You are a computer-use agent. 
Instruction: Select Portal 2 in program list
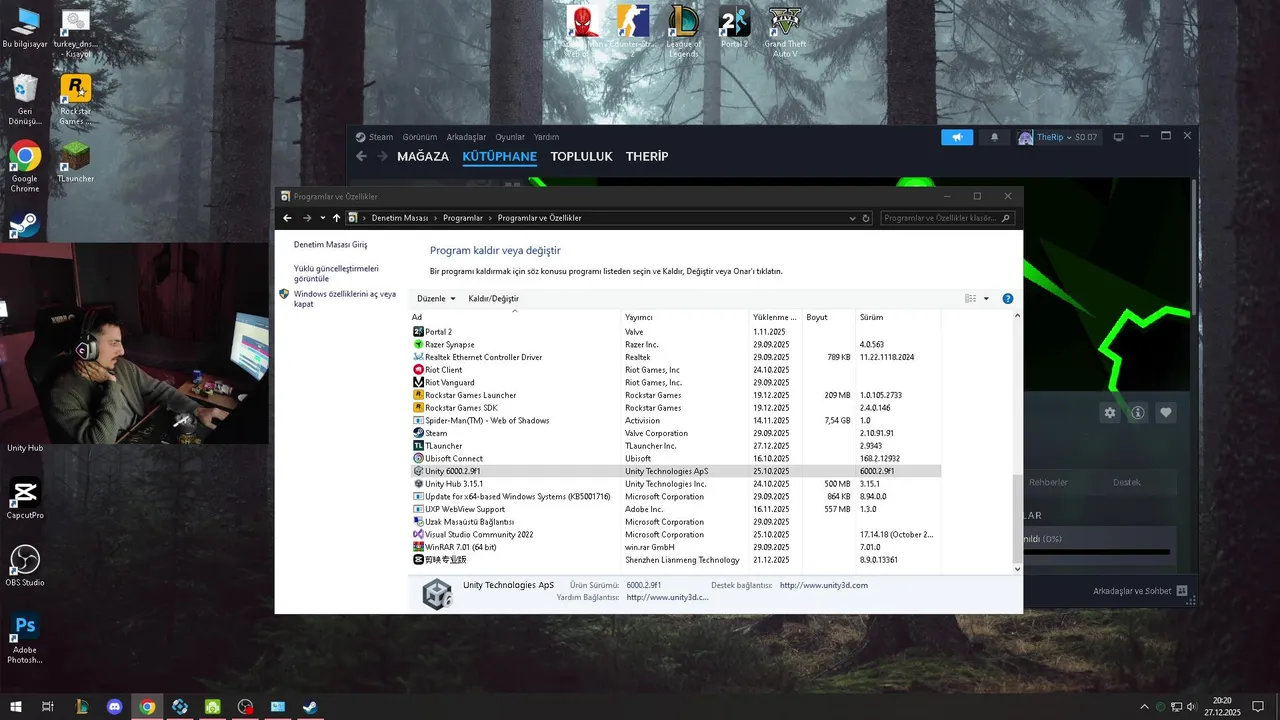tap(675, 332)
